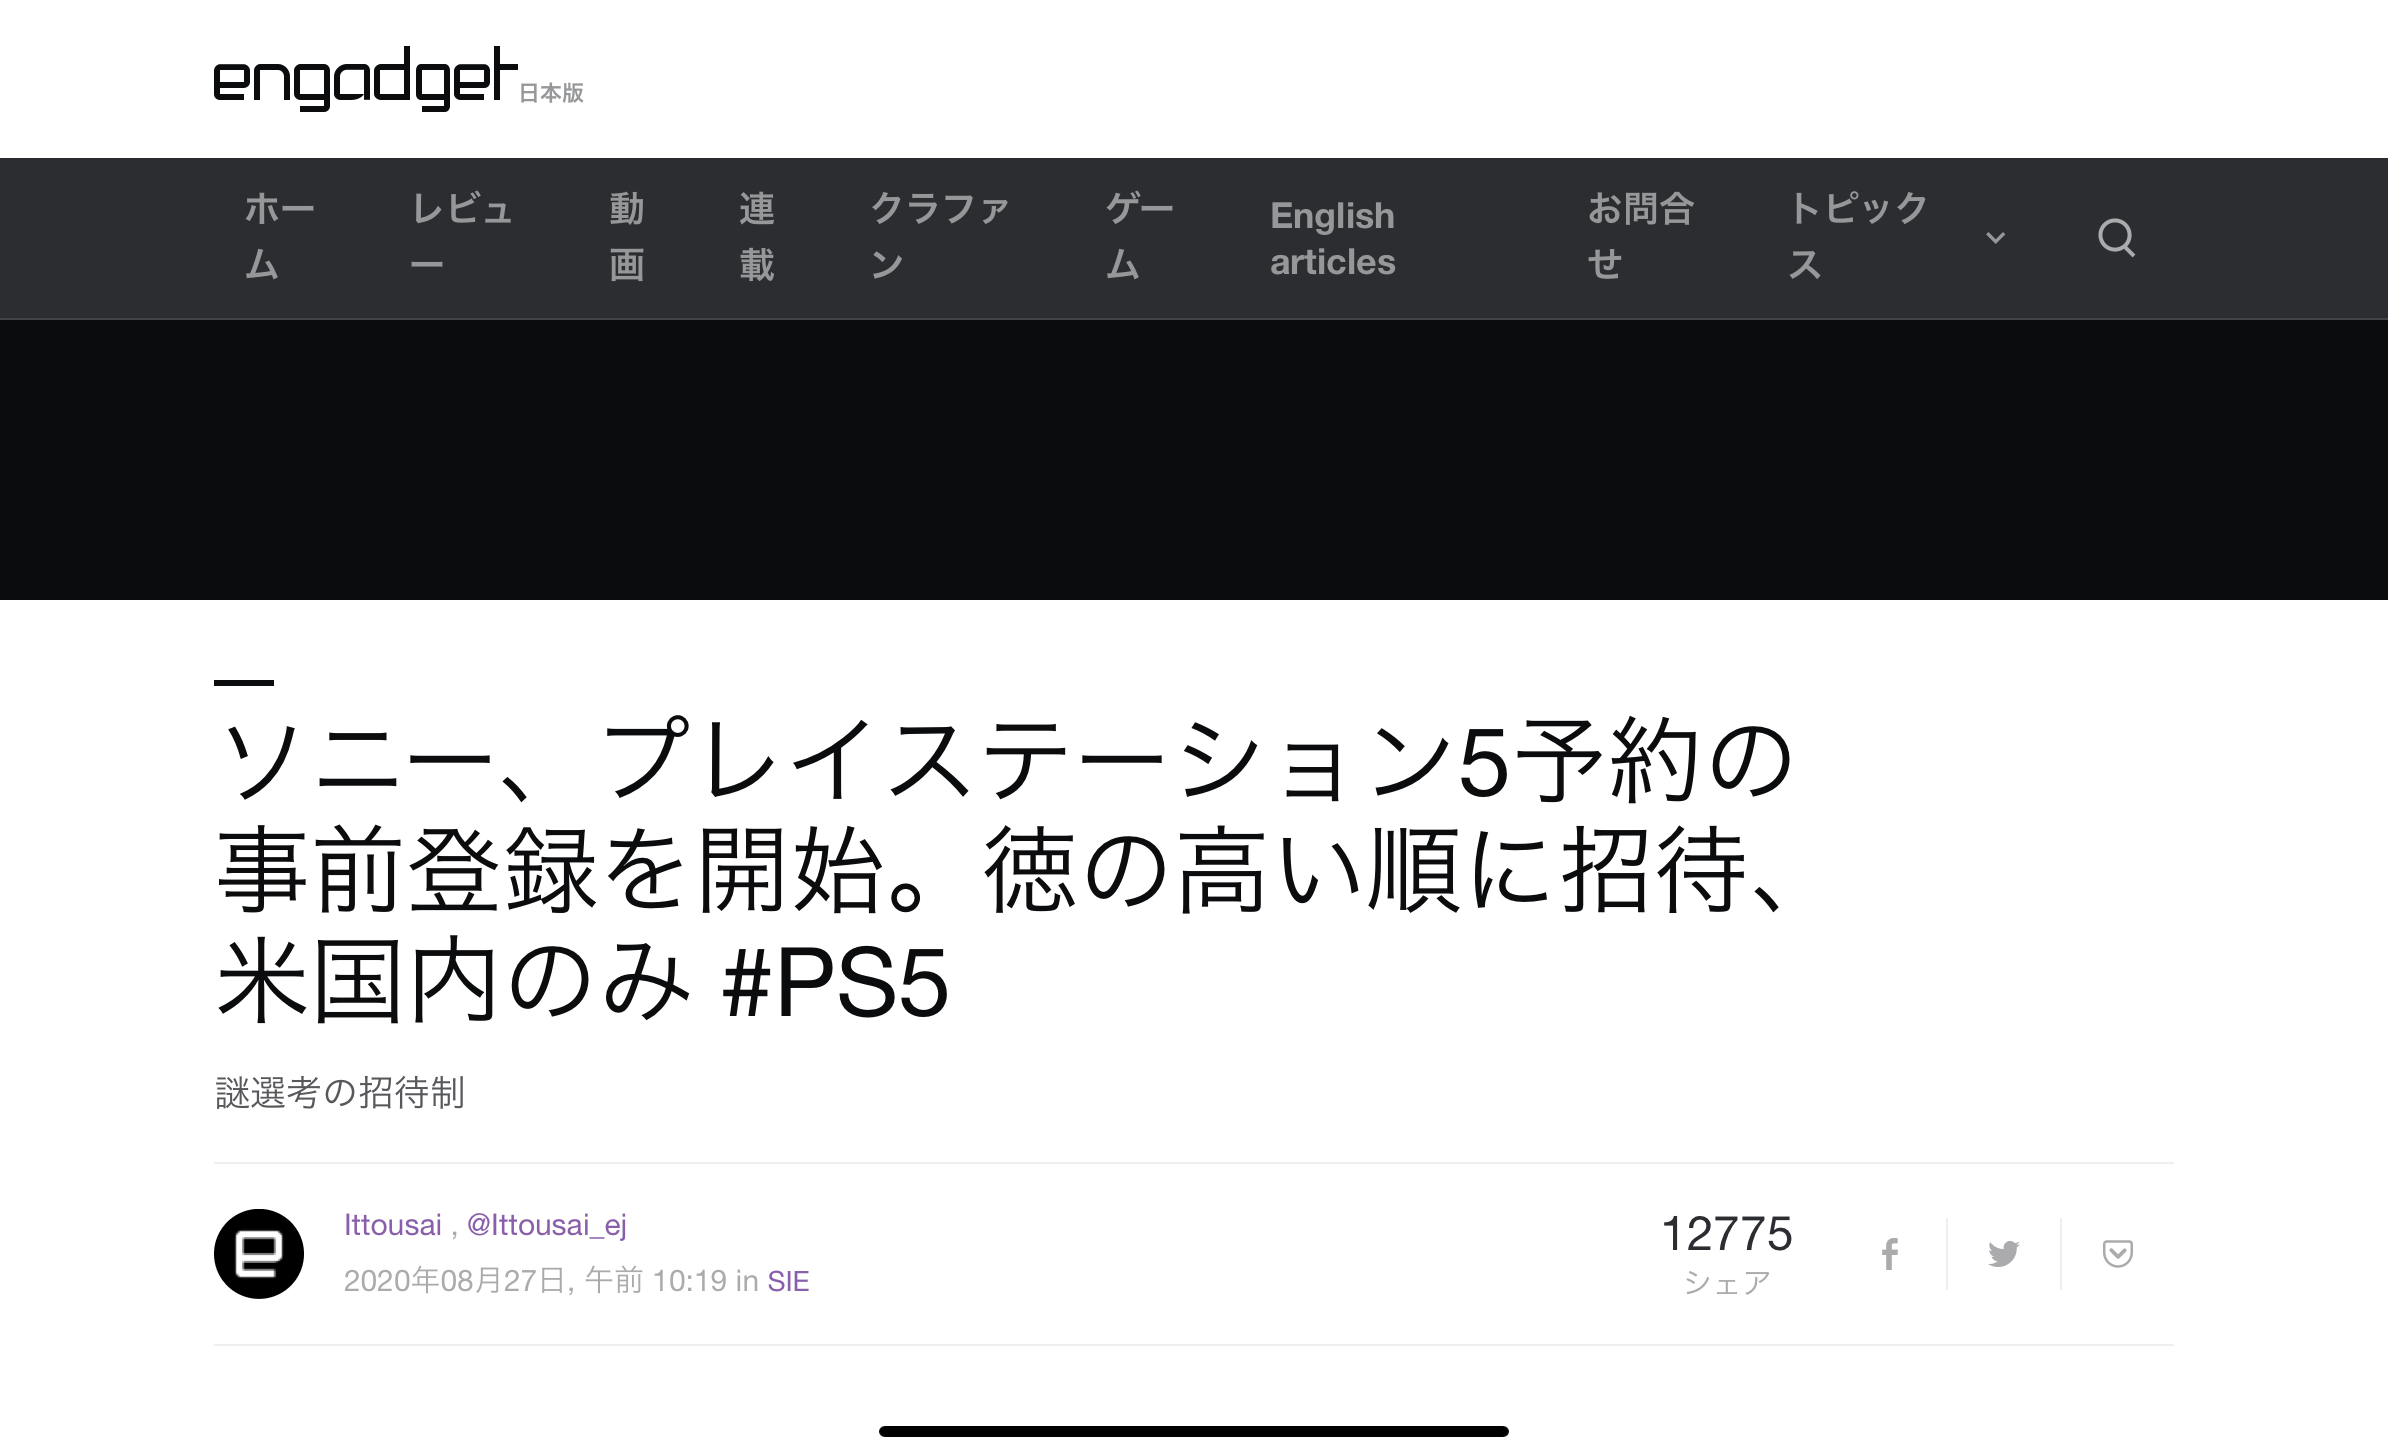2388x1452 pixels.
Task: Open @Ittousai_ej Twitter handle link
Action: click(x=546, y=1225)
